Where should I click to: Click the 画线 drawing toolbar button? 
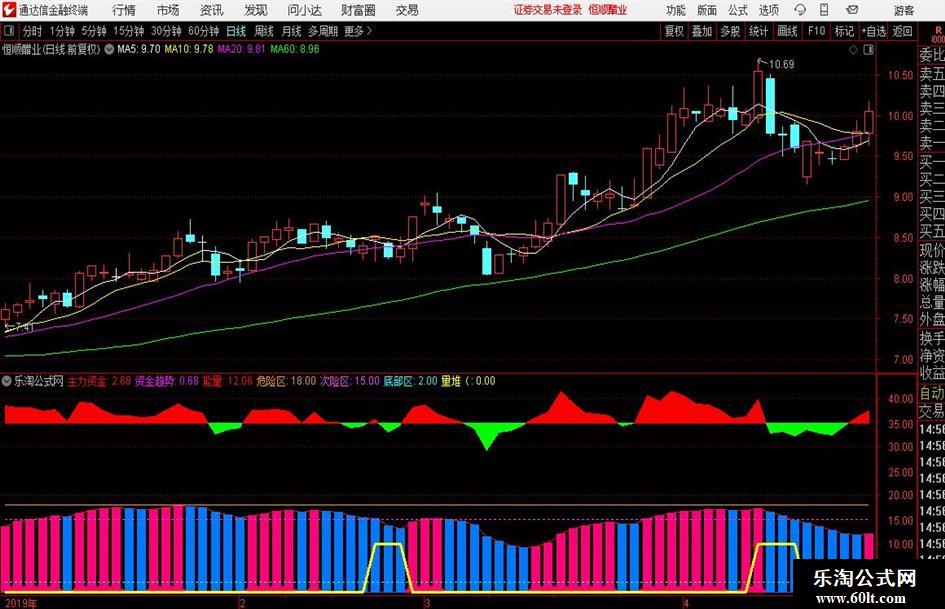pyautogui.click(x=787, y=31)
